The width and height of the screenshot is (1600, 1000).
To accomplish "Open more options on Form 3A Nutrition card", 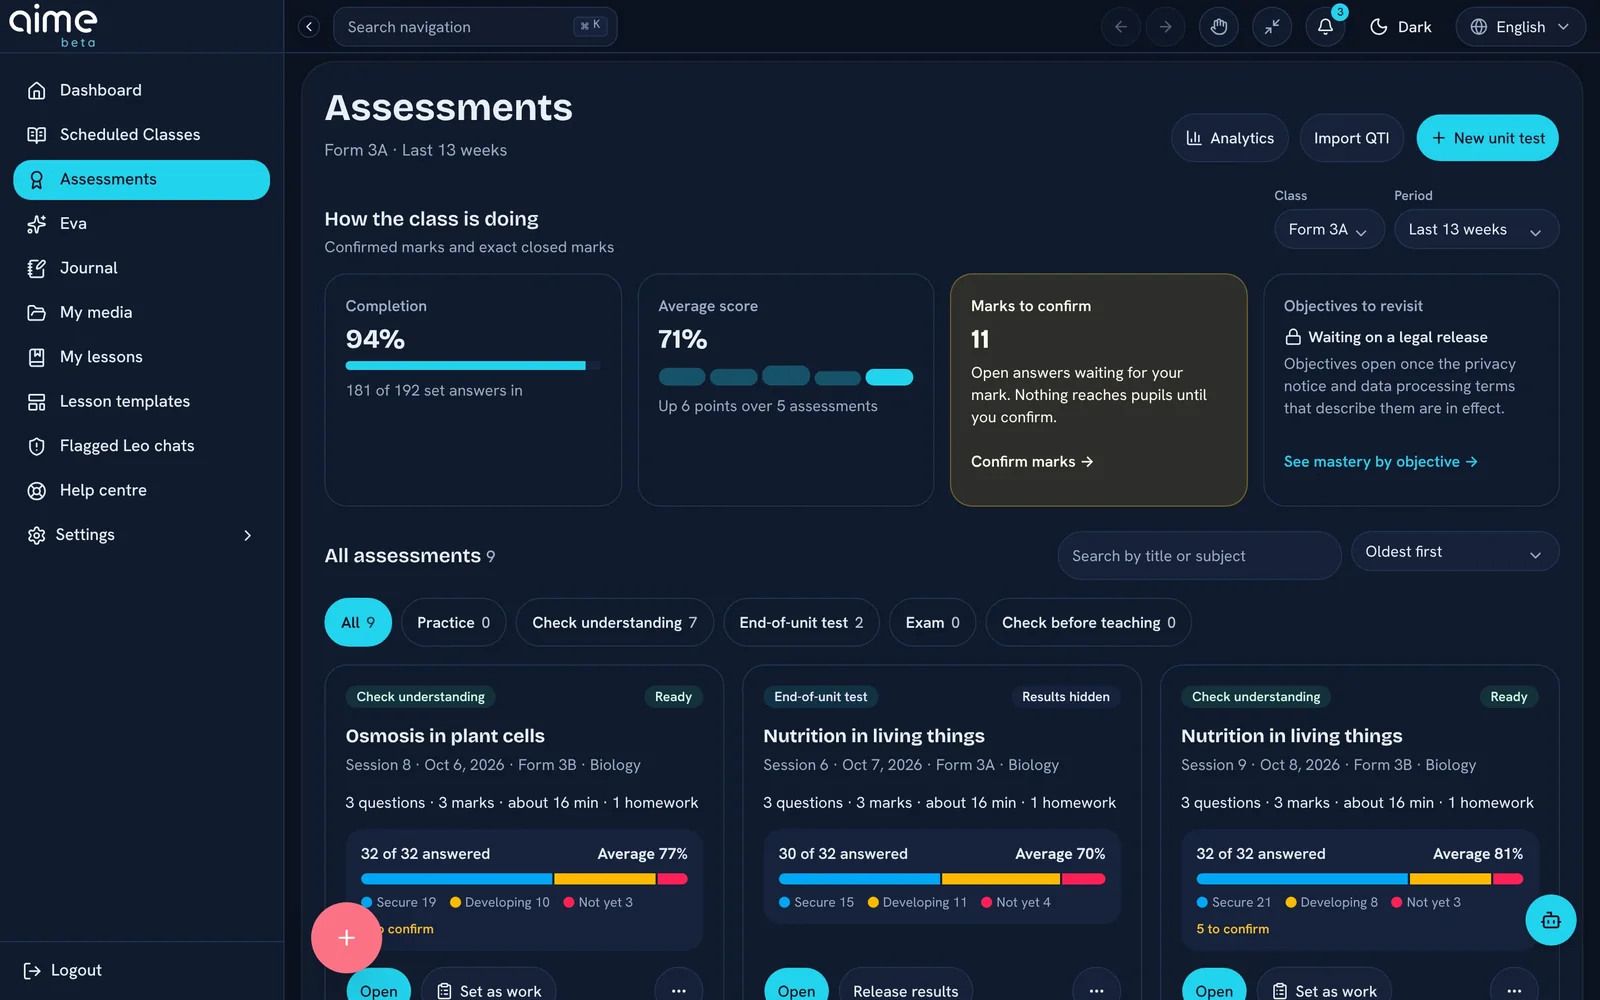I will [1096, 990].
